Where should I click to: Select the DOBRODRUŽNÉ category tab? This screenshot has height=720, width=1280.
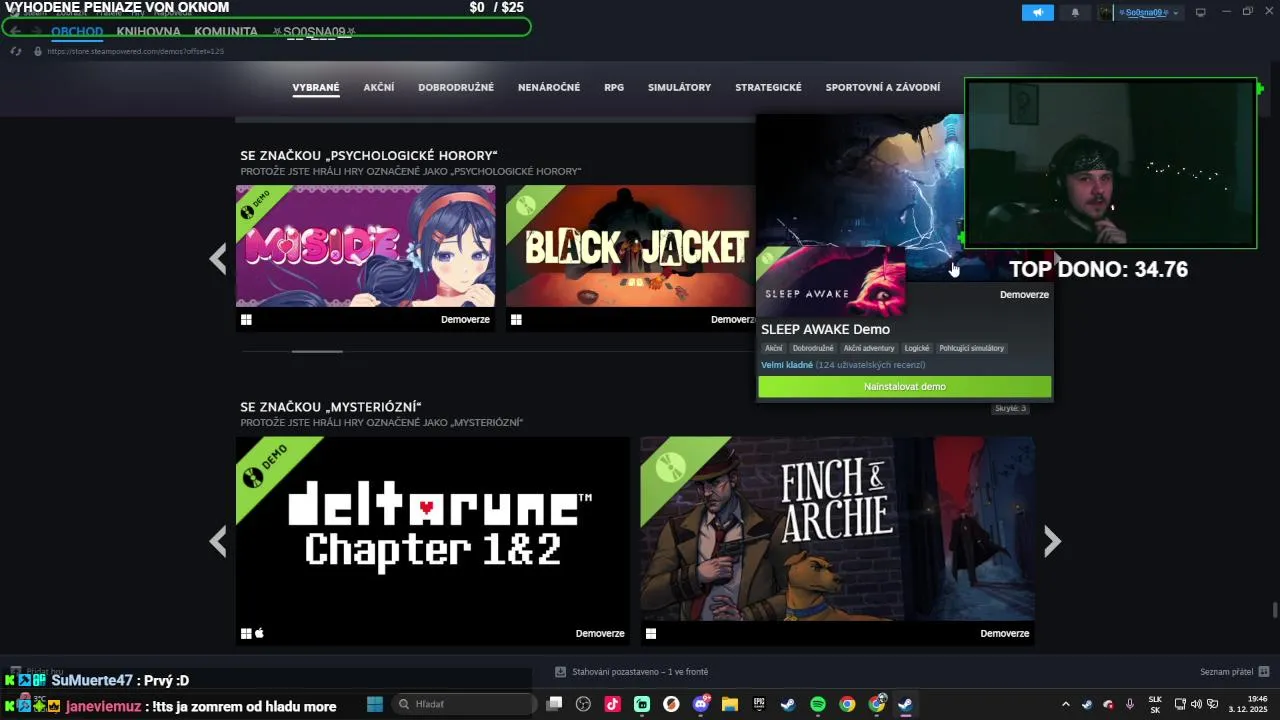pyautogui.click(x=456, y=88)
